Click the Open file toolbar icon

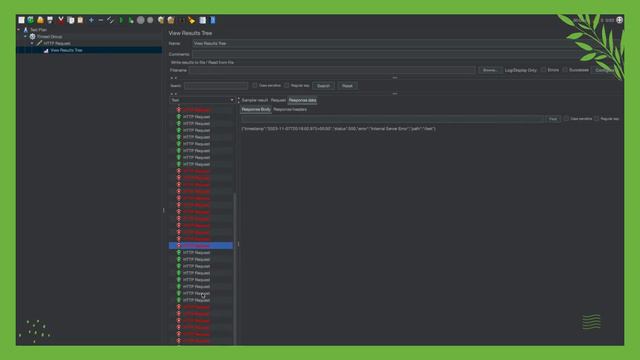pyautogui.click(x=40, y=20)
